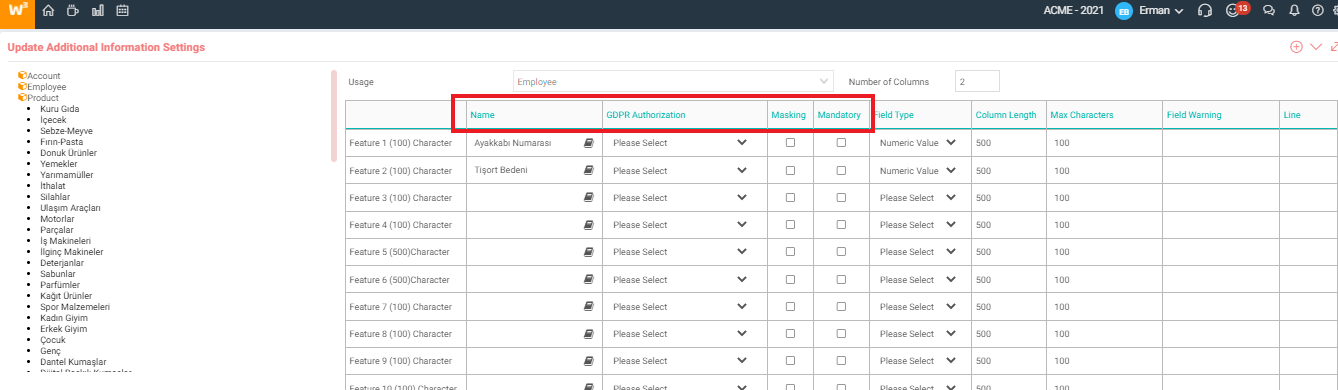Click the headset support icon
The width and height of the screenshot is (1338, 390).
click(x=1205, y=11)
